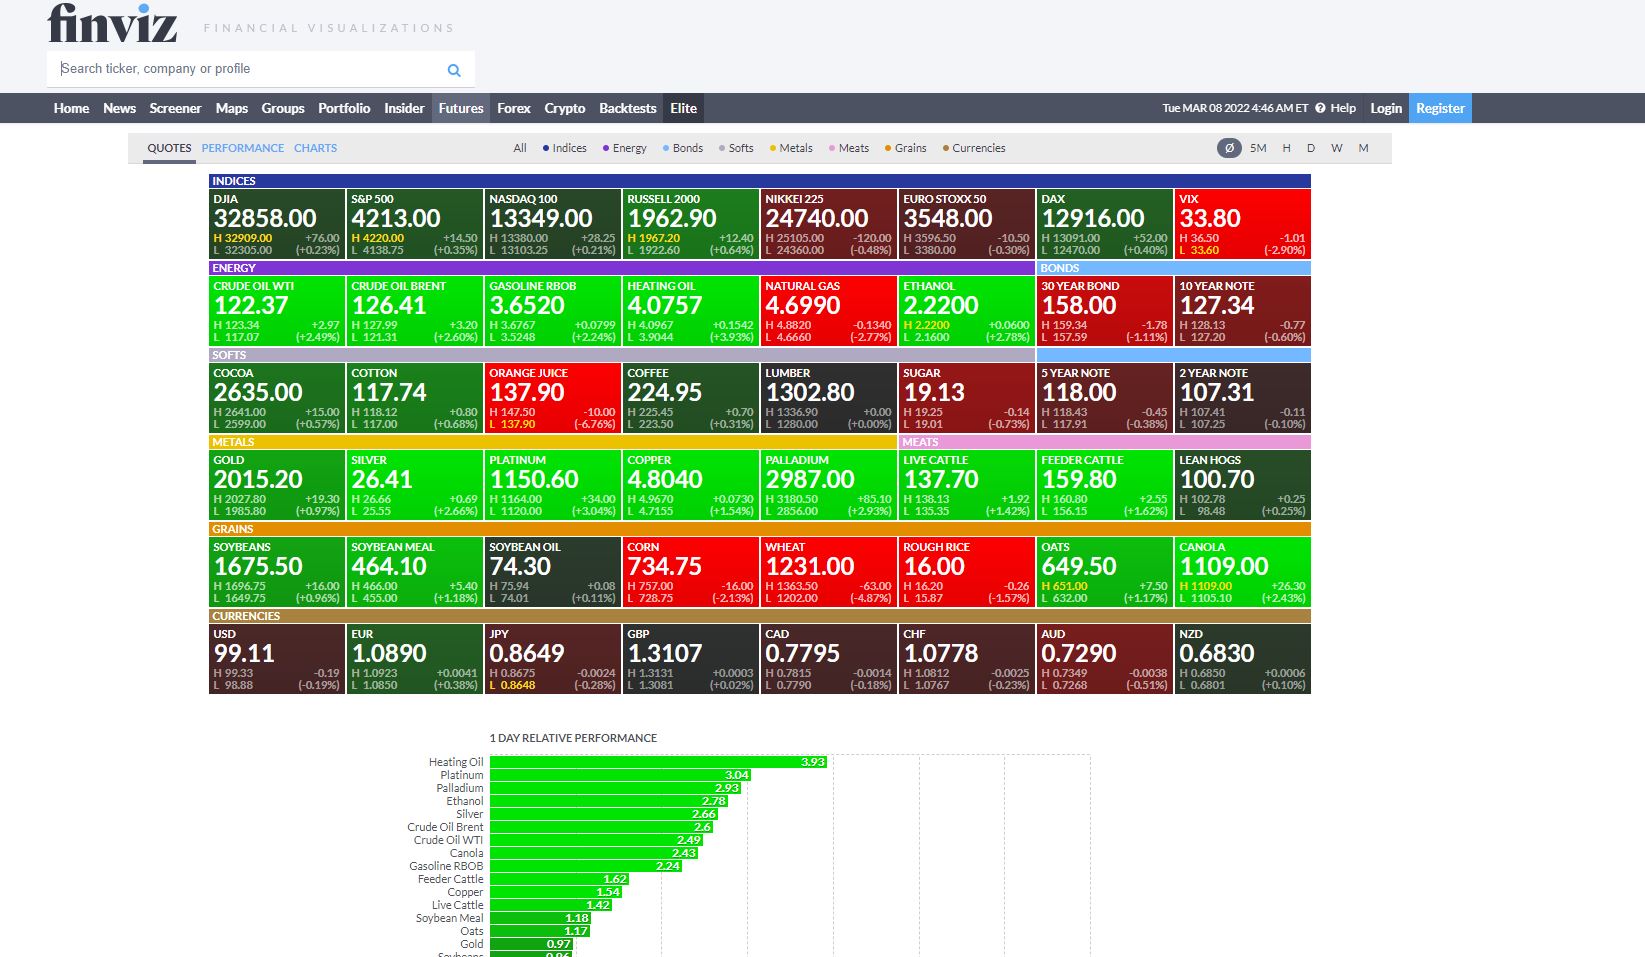Open the Insider page
1645x957 pixels.
(404, 108)
